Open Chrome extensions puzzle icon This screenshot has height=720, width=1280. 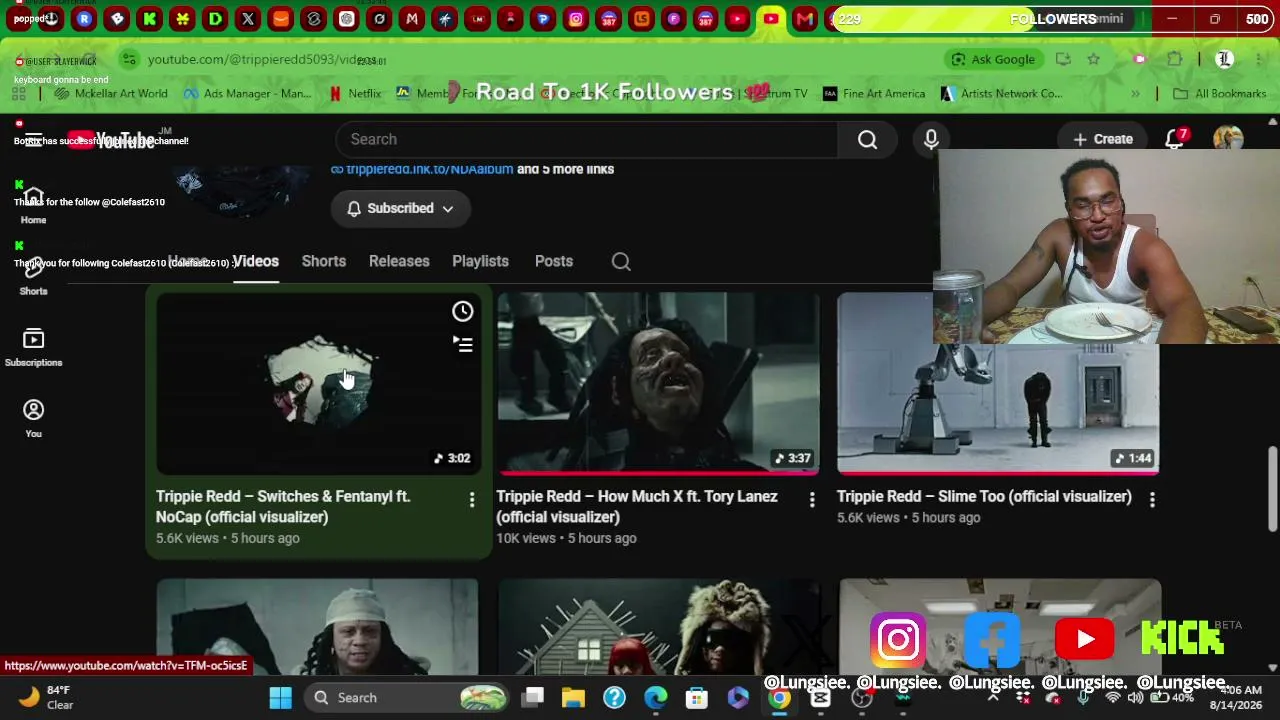[1175, 60]
